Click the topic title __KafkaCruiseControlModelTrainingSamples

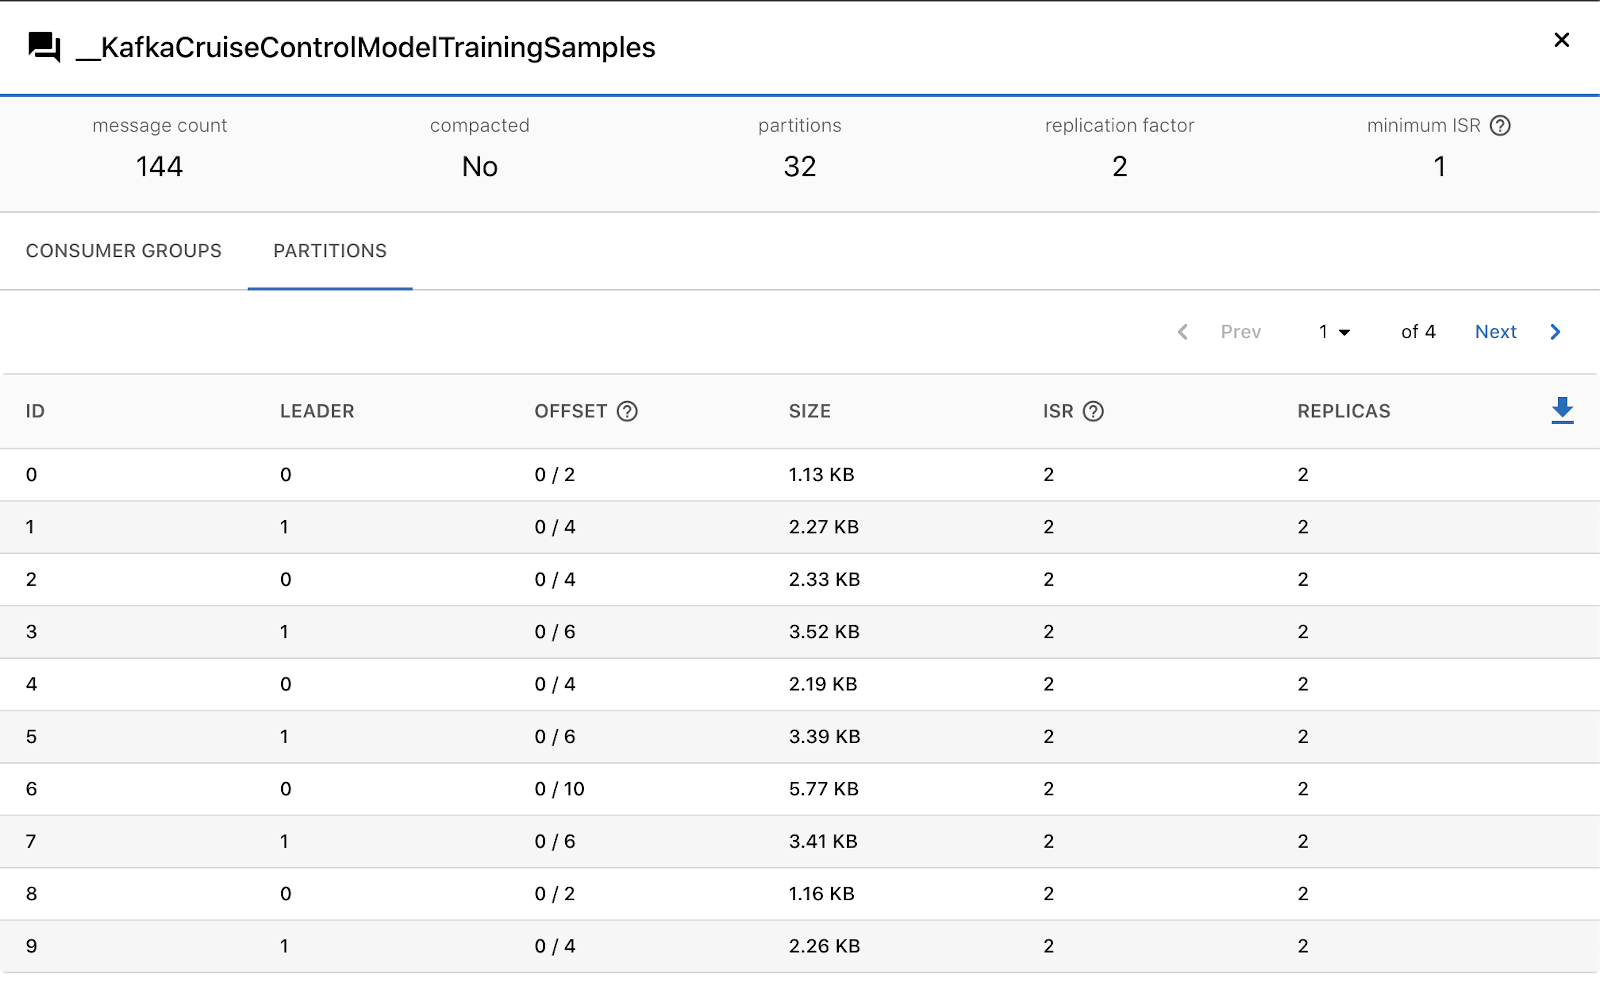(366, 47)
